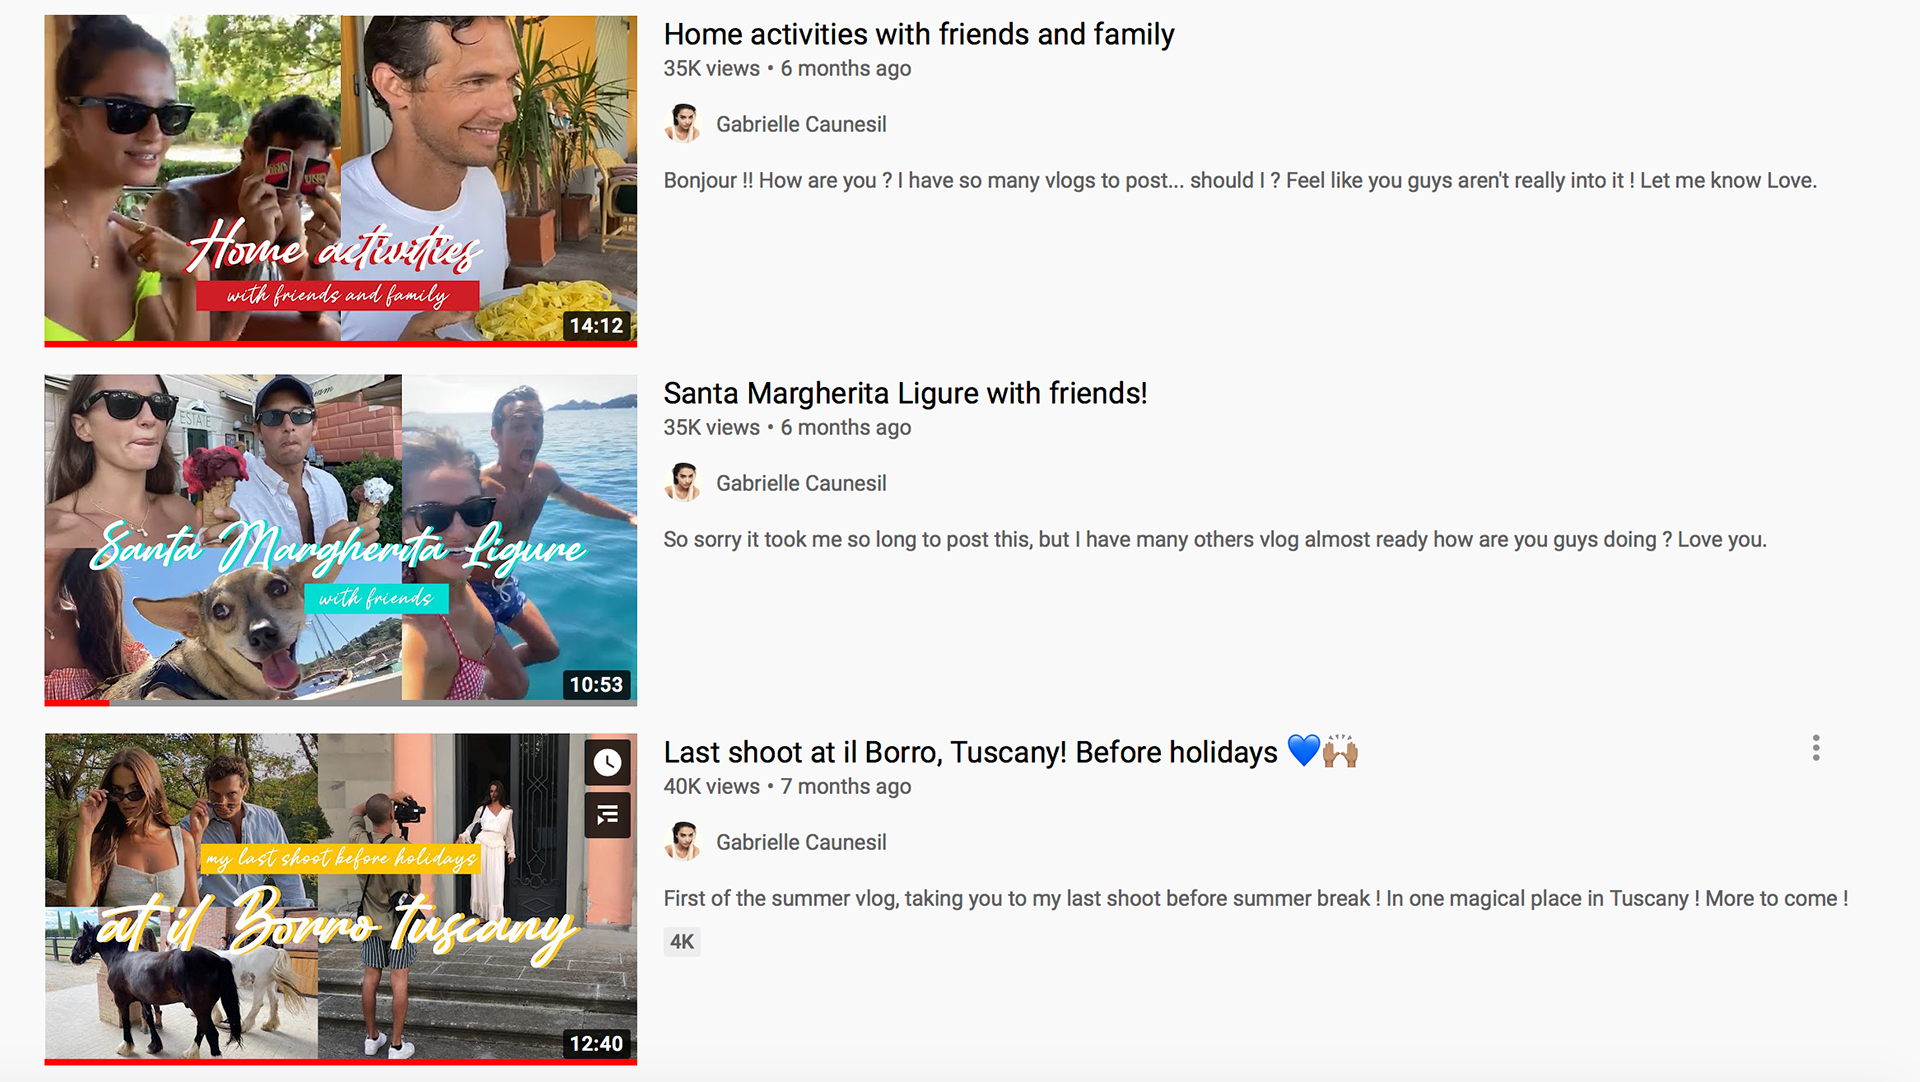Open Last shoot at il Borro, Tuscany title
The height and width of the screenshot is (1082, 1920).
pyautogui.click(x=1010, y=752)
